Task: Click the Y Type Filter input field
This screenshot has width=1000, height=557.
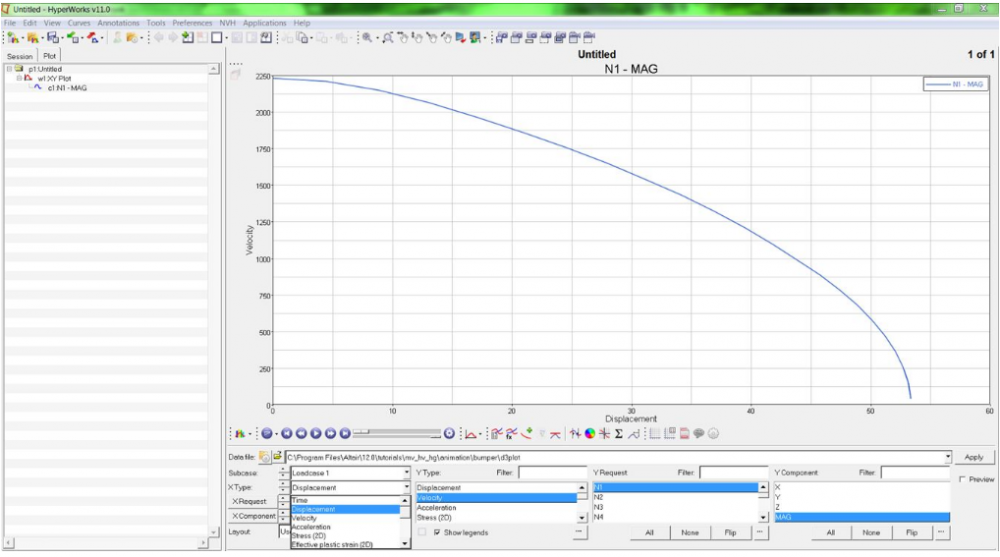Action: click(552, 472)
